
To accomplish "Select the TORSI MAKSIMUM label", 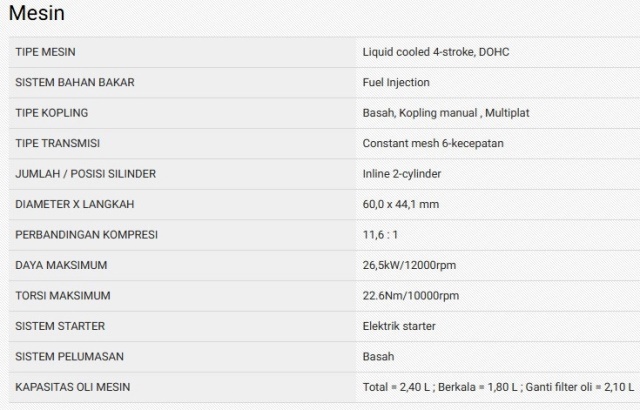I will tap(63, 296).
